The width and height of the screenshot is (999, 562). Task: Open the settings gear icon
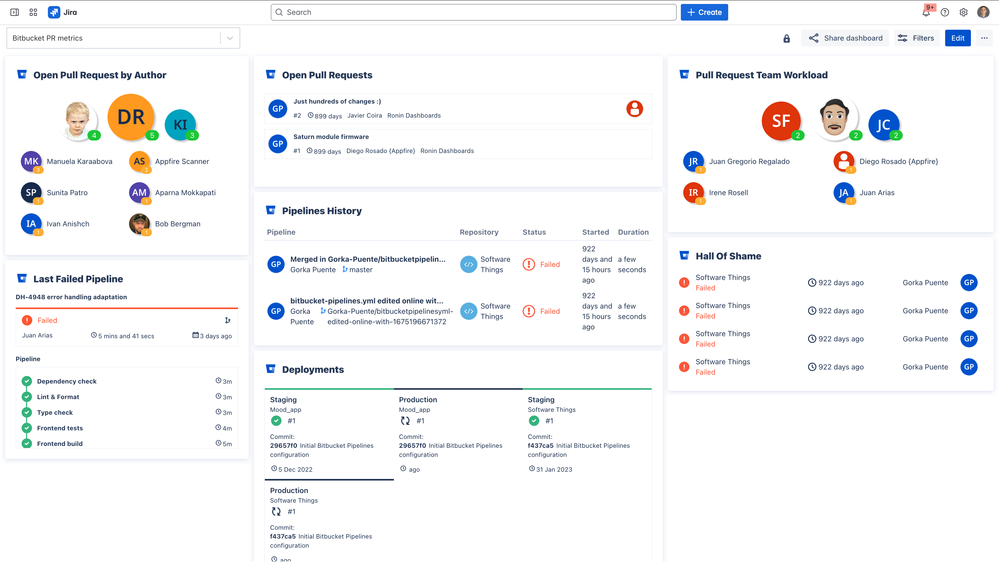pos(963,12)
